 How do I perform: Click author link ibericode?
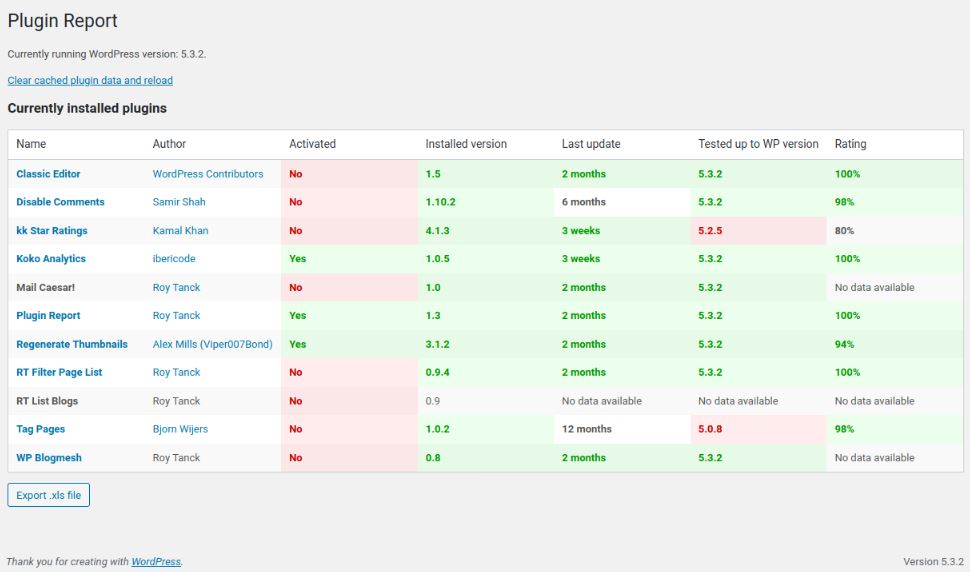(x=174, y=258)
